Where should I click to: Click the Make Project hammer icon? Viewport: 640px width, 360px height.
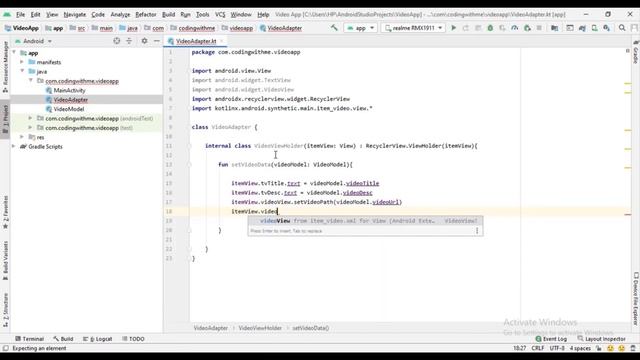[x=334, y=28]
